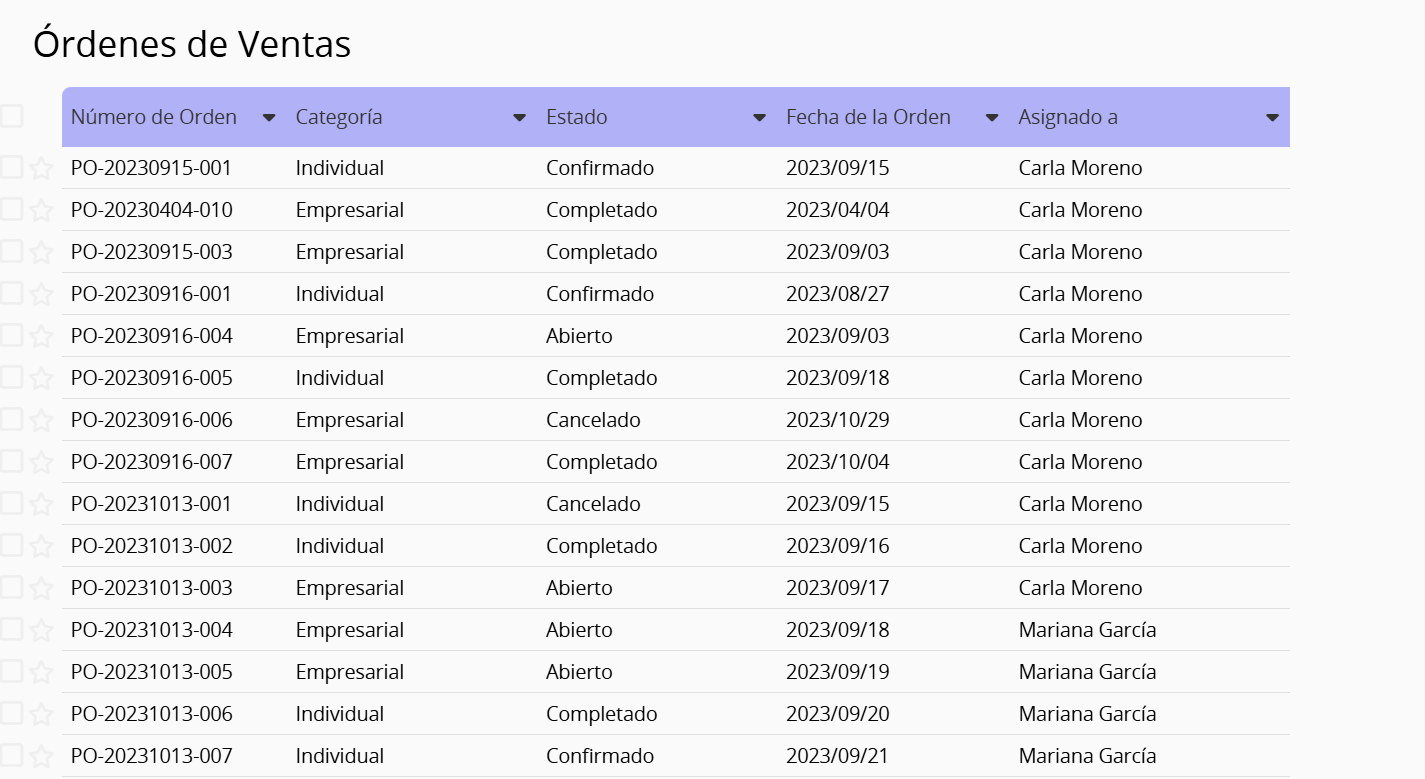Click the PO-20231013-007 order number
This screenshot has width=1425, height=779.
(151, 756)
